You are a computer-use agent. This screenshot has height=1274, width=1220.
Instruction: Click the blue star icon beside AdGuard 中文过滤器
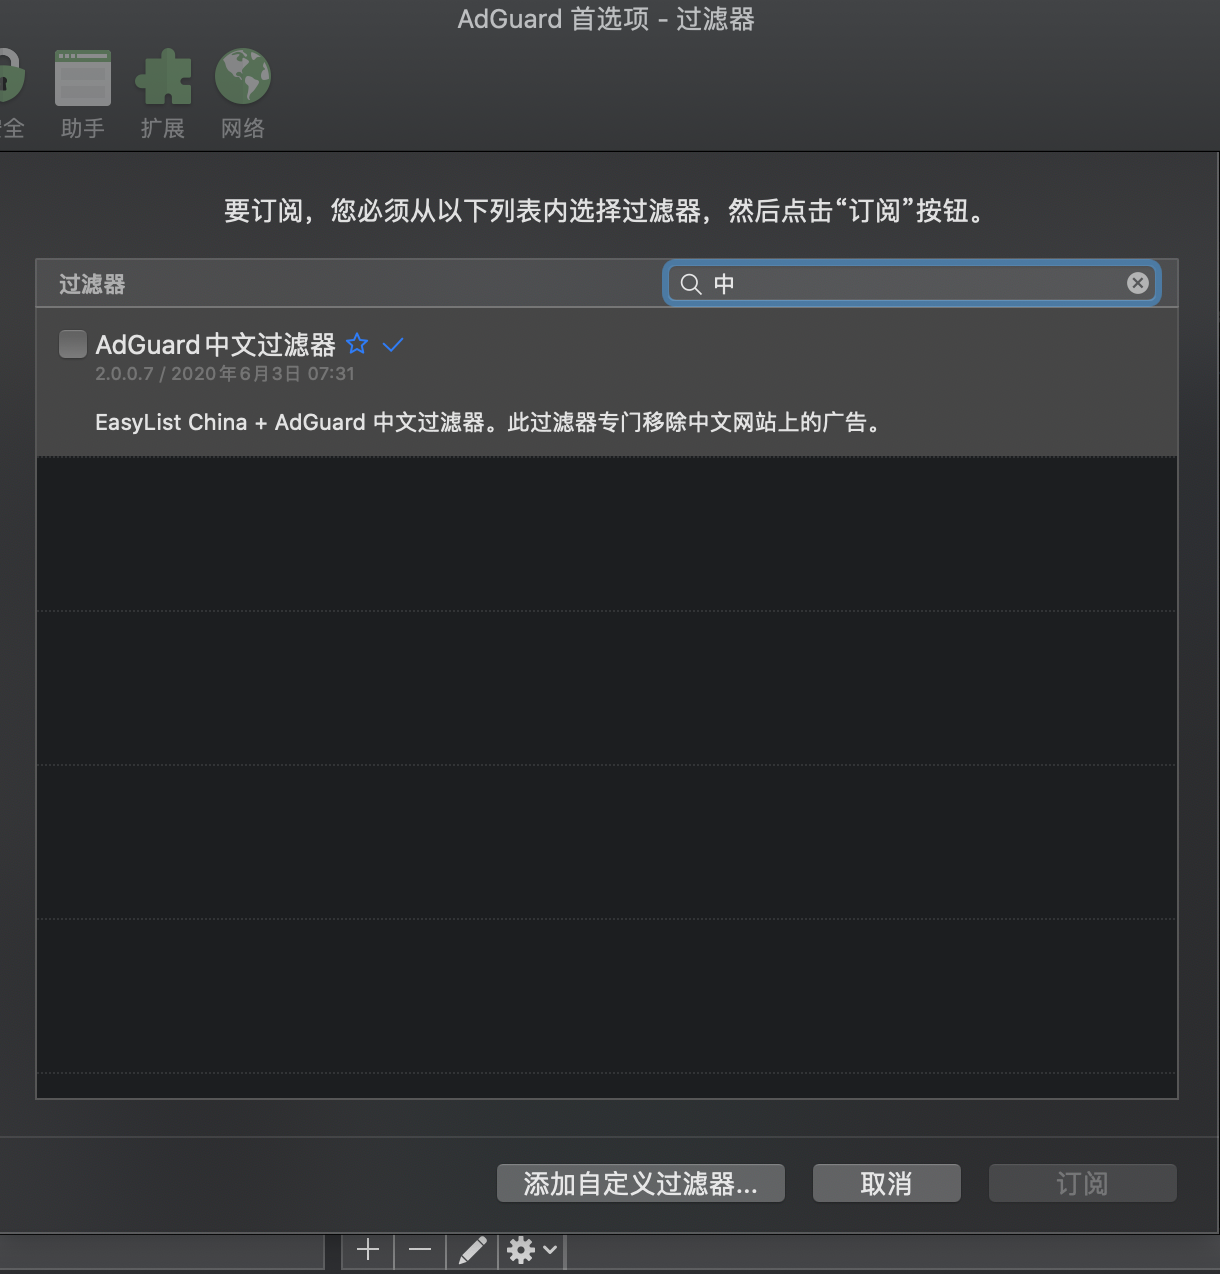357,344
